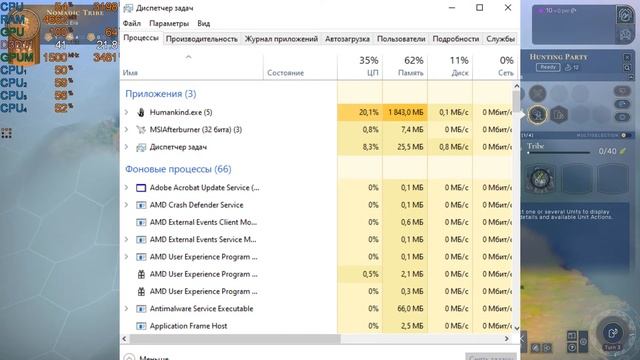640x360 pixels.
Task: Expand the Antimalware Service Executable entry
Action: [127, 309]
